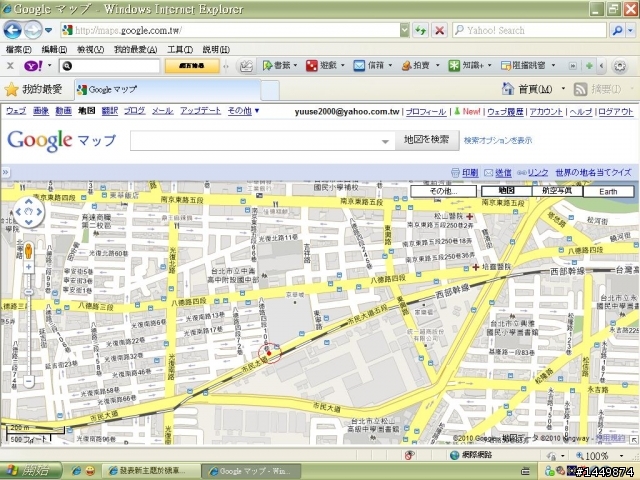
Task: Open a new blank tab
Action: coord(270,90)
